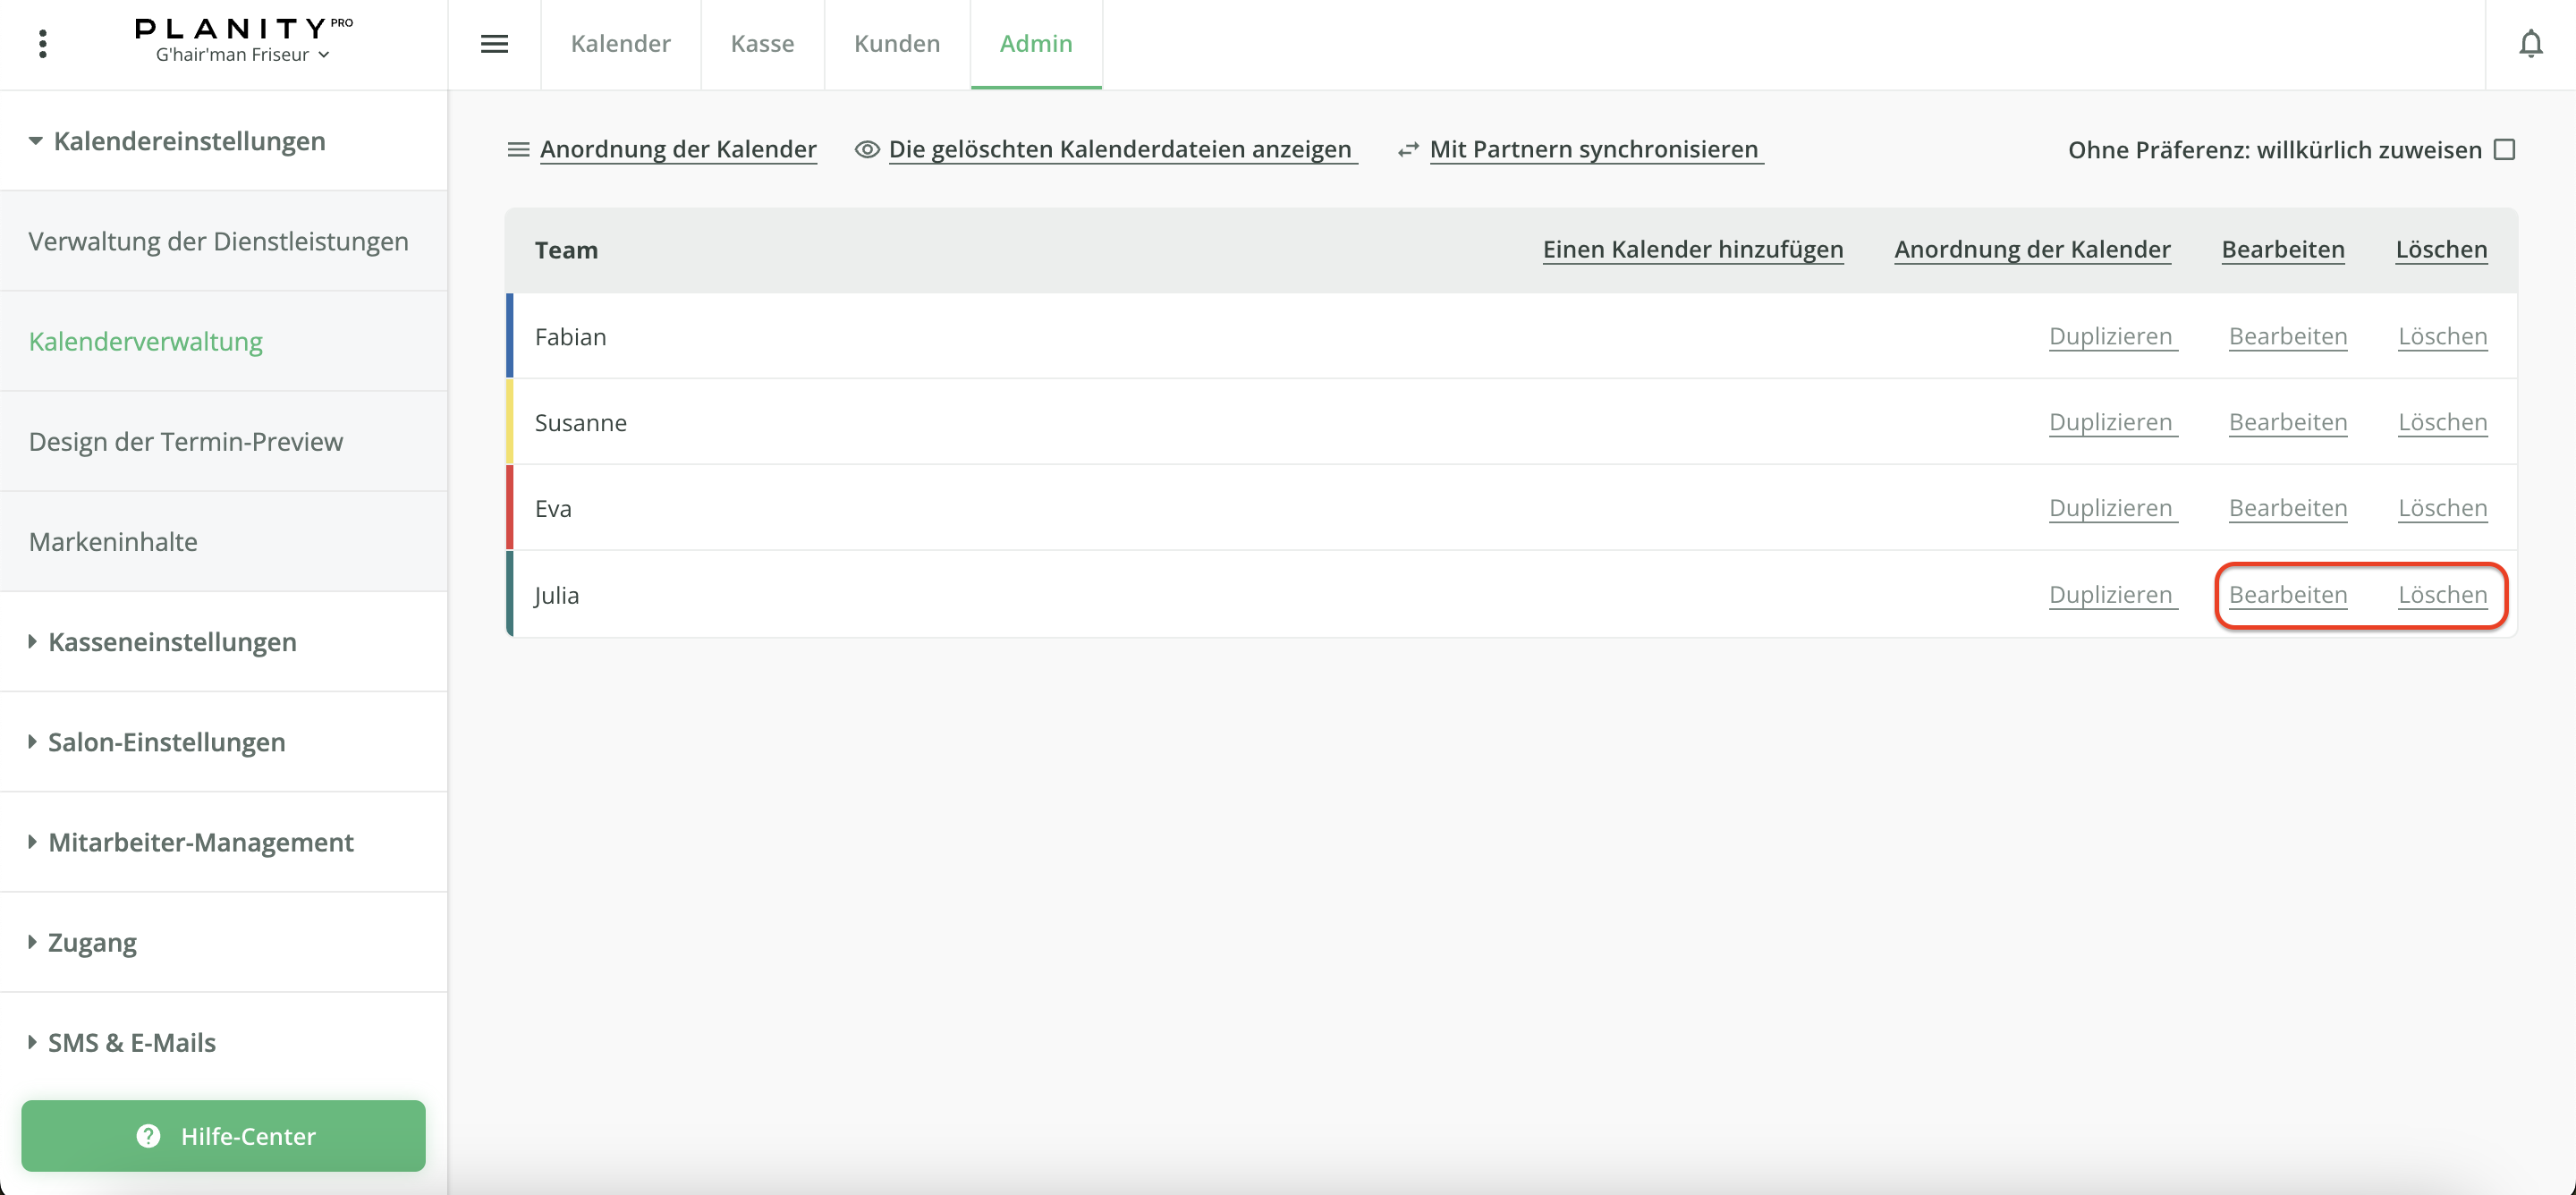Click Einen Kalender hinzufügen link
The height and width of the screenshot is (1195, 2576).
point(1692,249)
